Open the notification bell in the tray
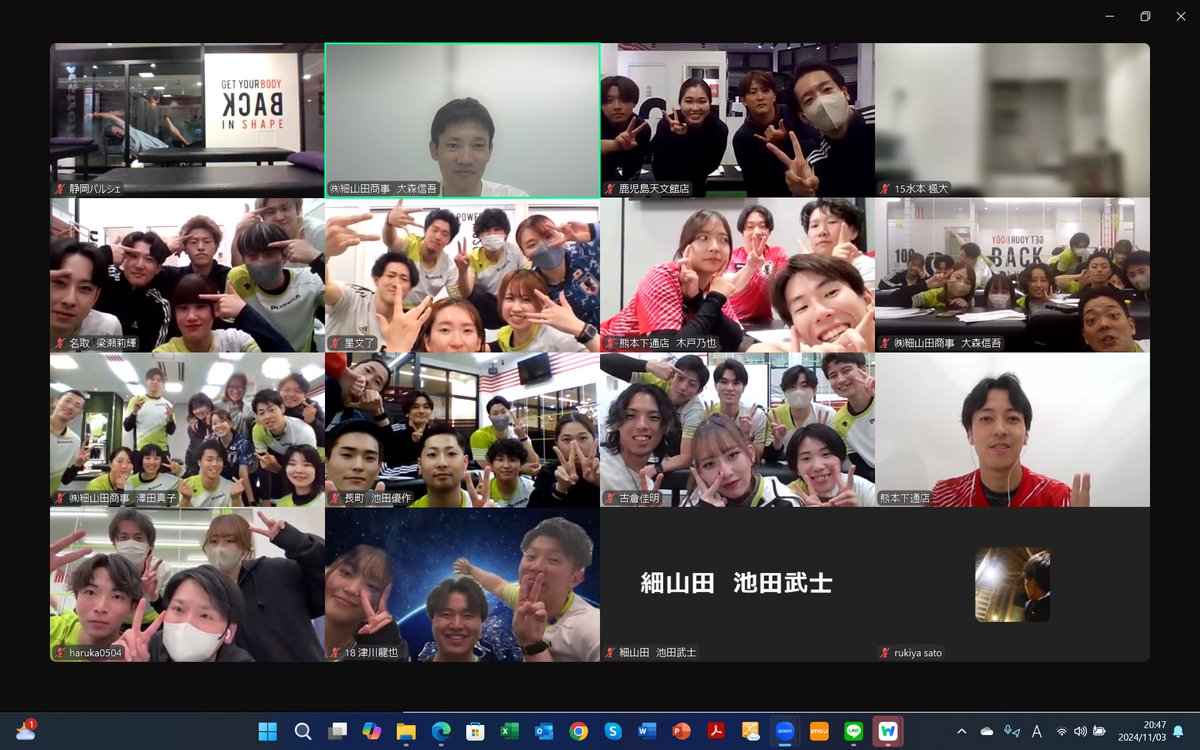The width and height of the screenshot is (1200, 750). [1178, 731]
